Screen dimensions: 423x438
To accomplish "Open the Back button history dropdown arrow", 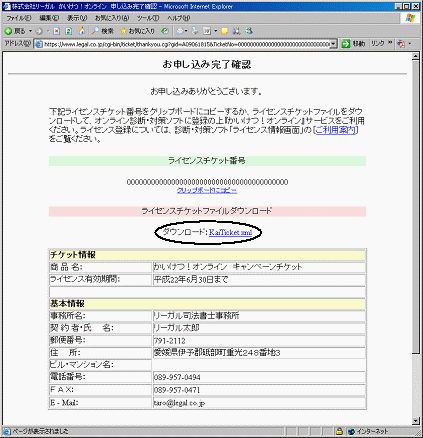I will pos(30,31).
